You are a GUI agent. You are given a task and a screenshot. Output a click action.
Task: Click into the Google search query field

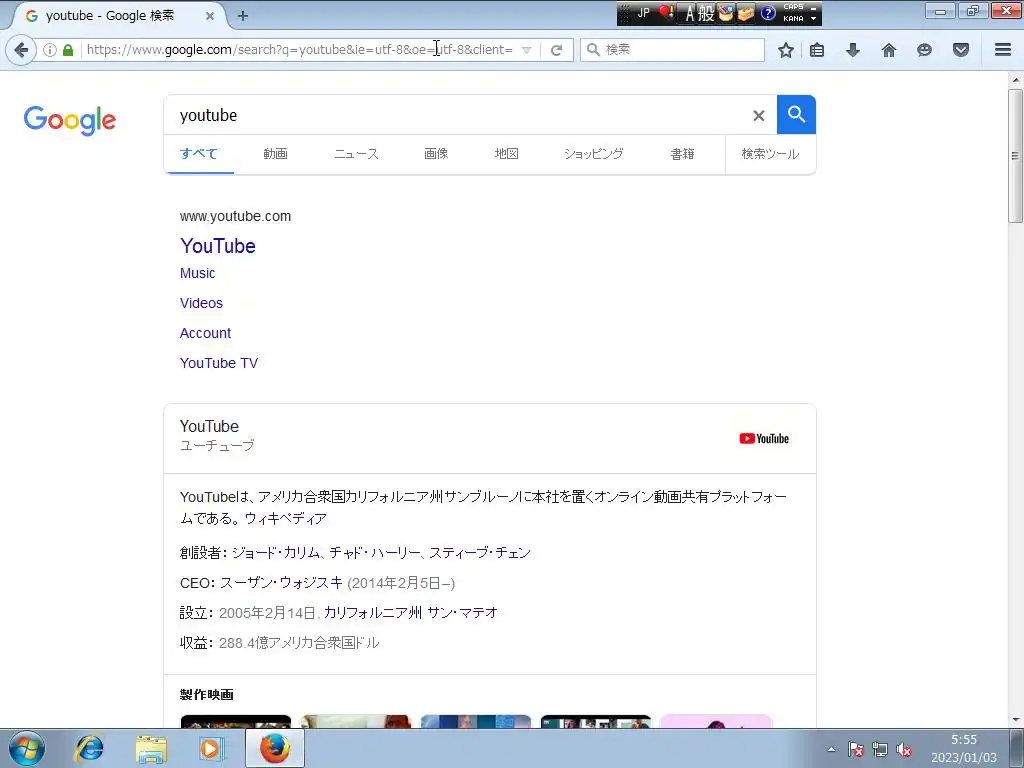coord(457,116)
